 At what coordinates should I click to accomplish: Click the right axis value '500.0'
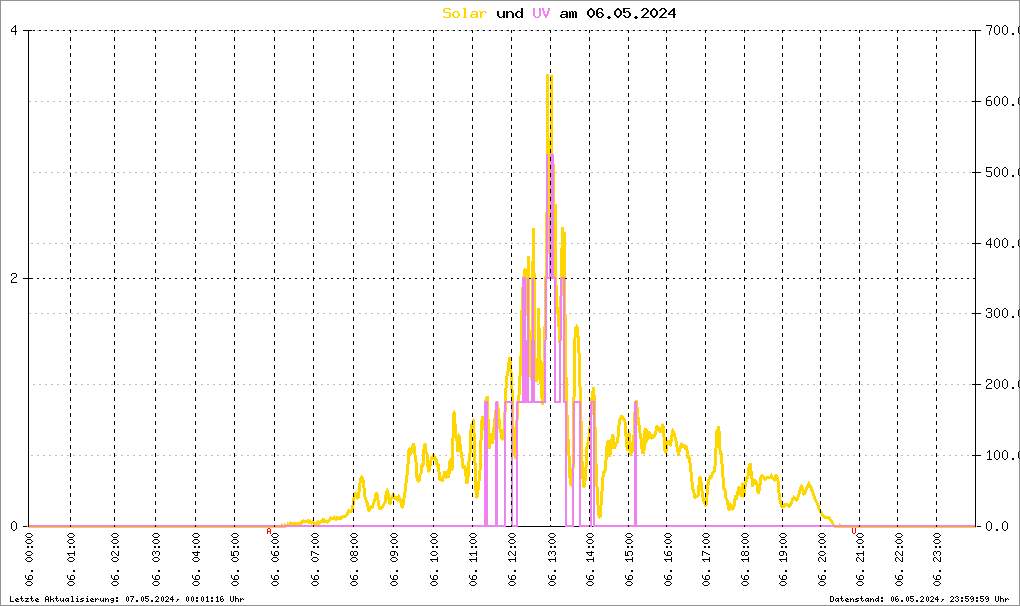point(1002,172)
